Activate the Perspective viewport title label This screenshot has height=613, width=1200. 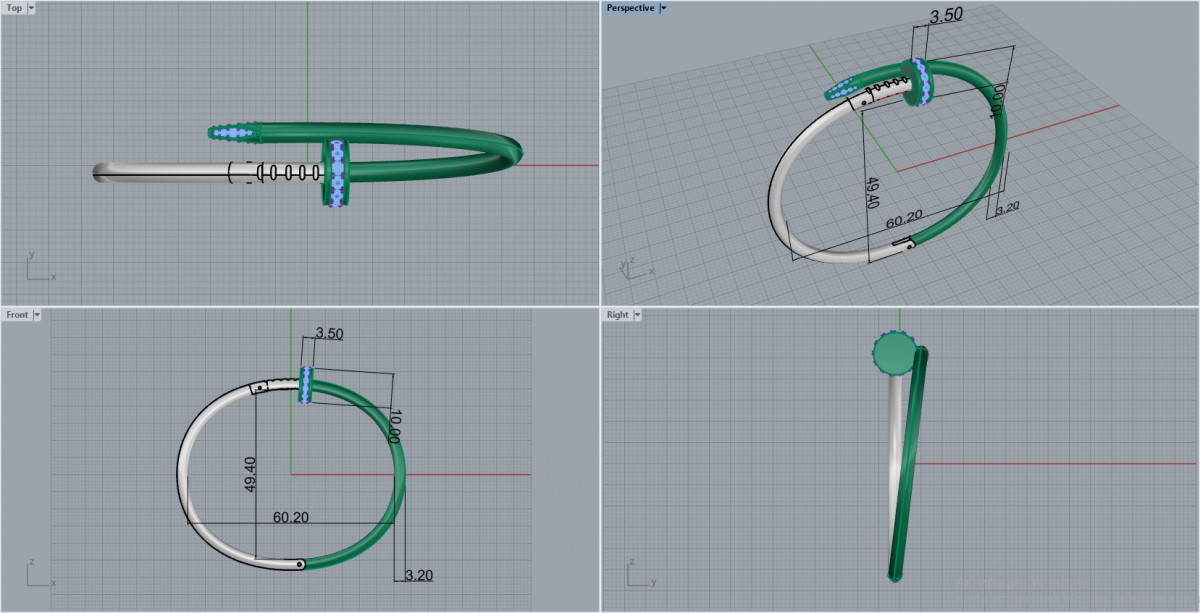pyautogui.click(x=630, y=8)
